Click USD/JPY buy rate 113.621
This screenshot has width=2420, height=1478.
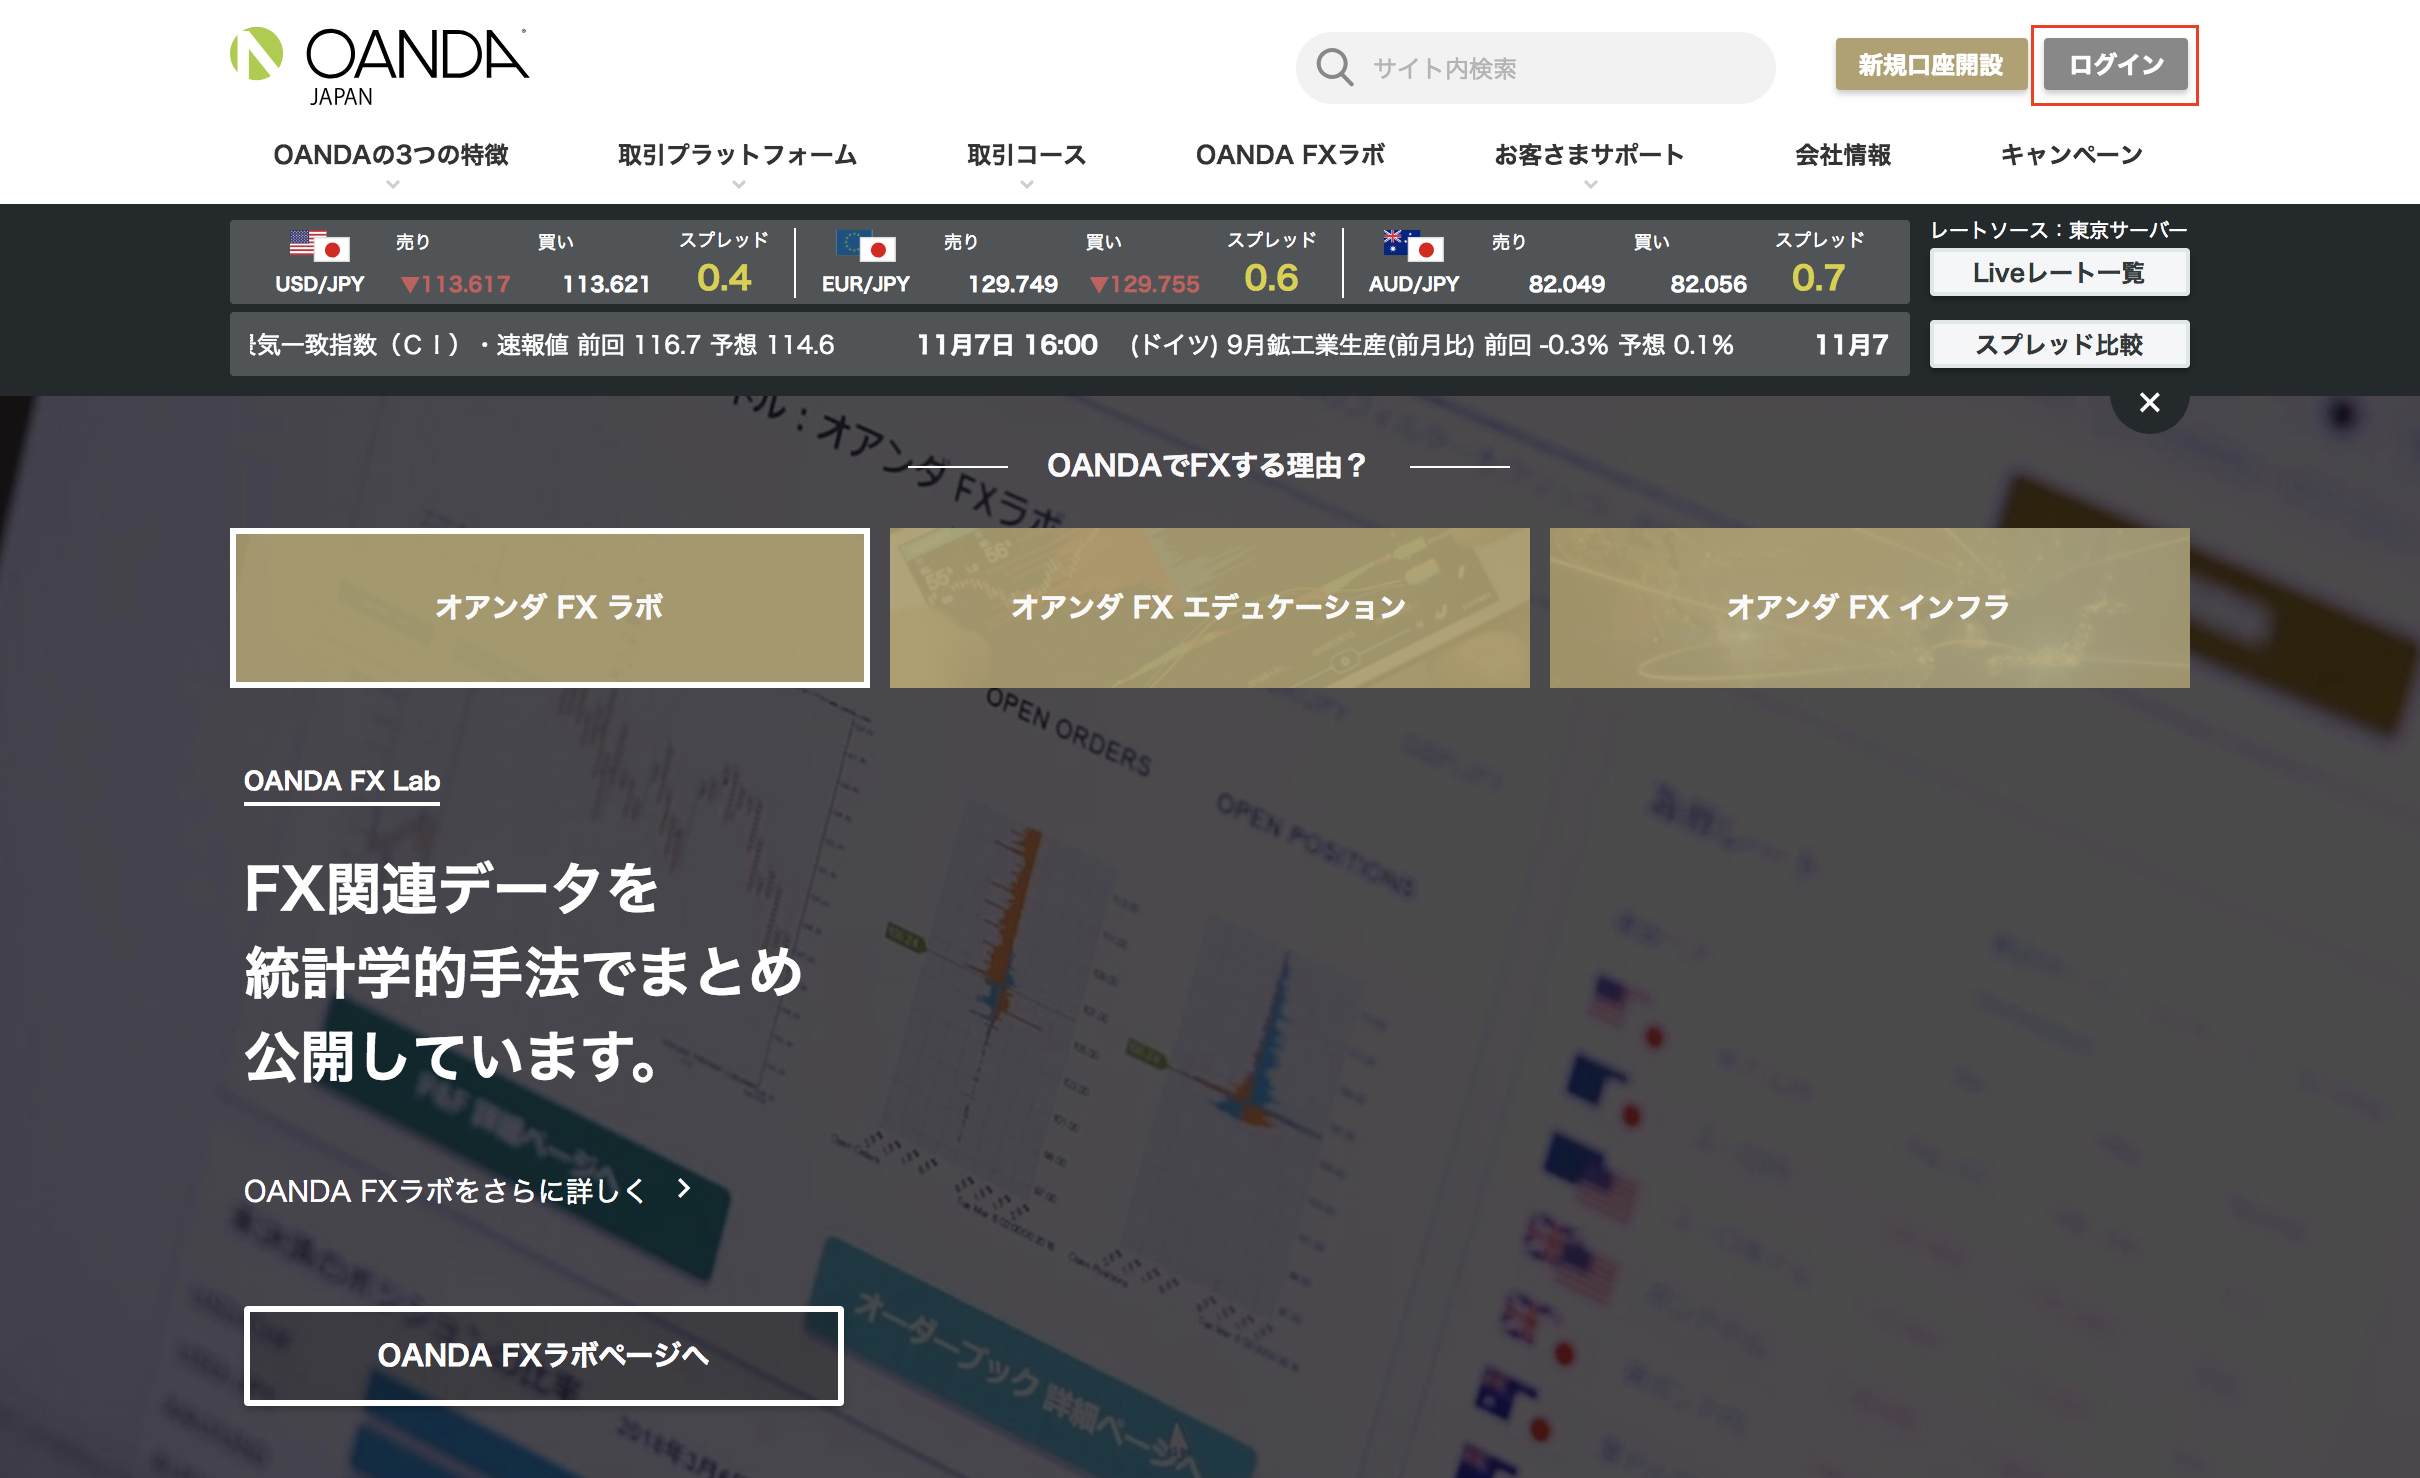click(x=606, y=284)
